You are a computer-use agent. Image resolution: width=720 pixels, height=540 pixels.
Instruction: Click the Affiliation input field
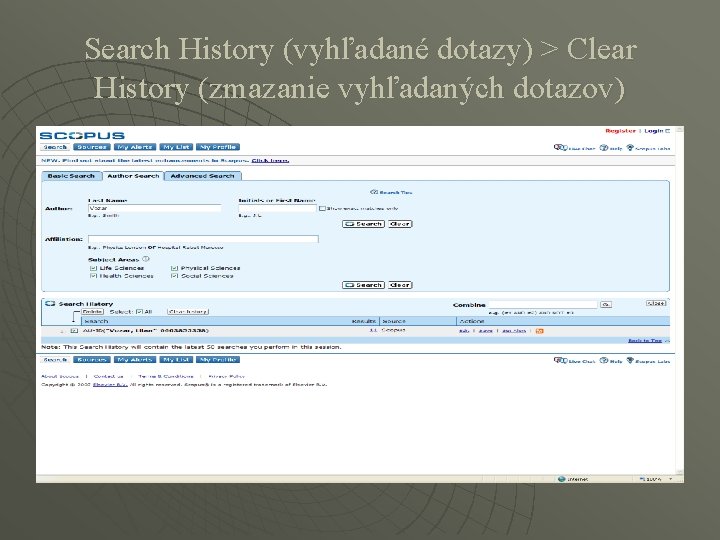pyautogui.click(x=203, y=239)
